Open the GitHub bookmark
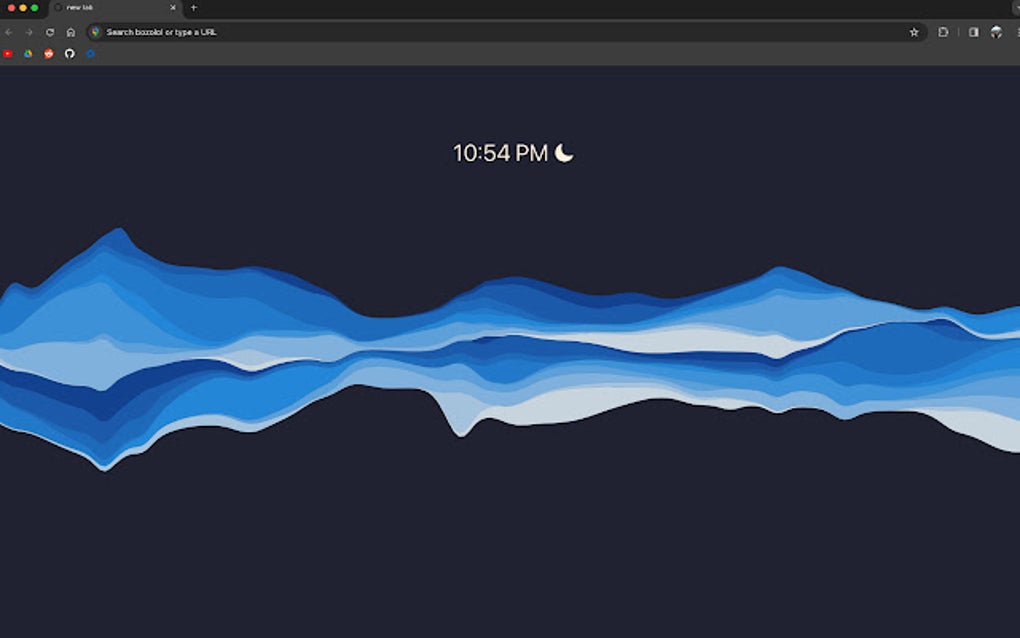The image size is (1020, 638). (x=71, y=54)
